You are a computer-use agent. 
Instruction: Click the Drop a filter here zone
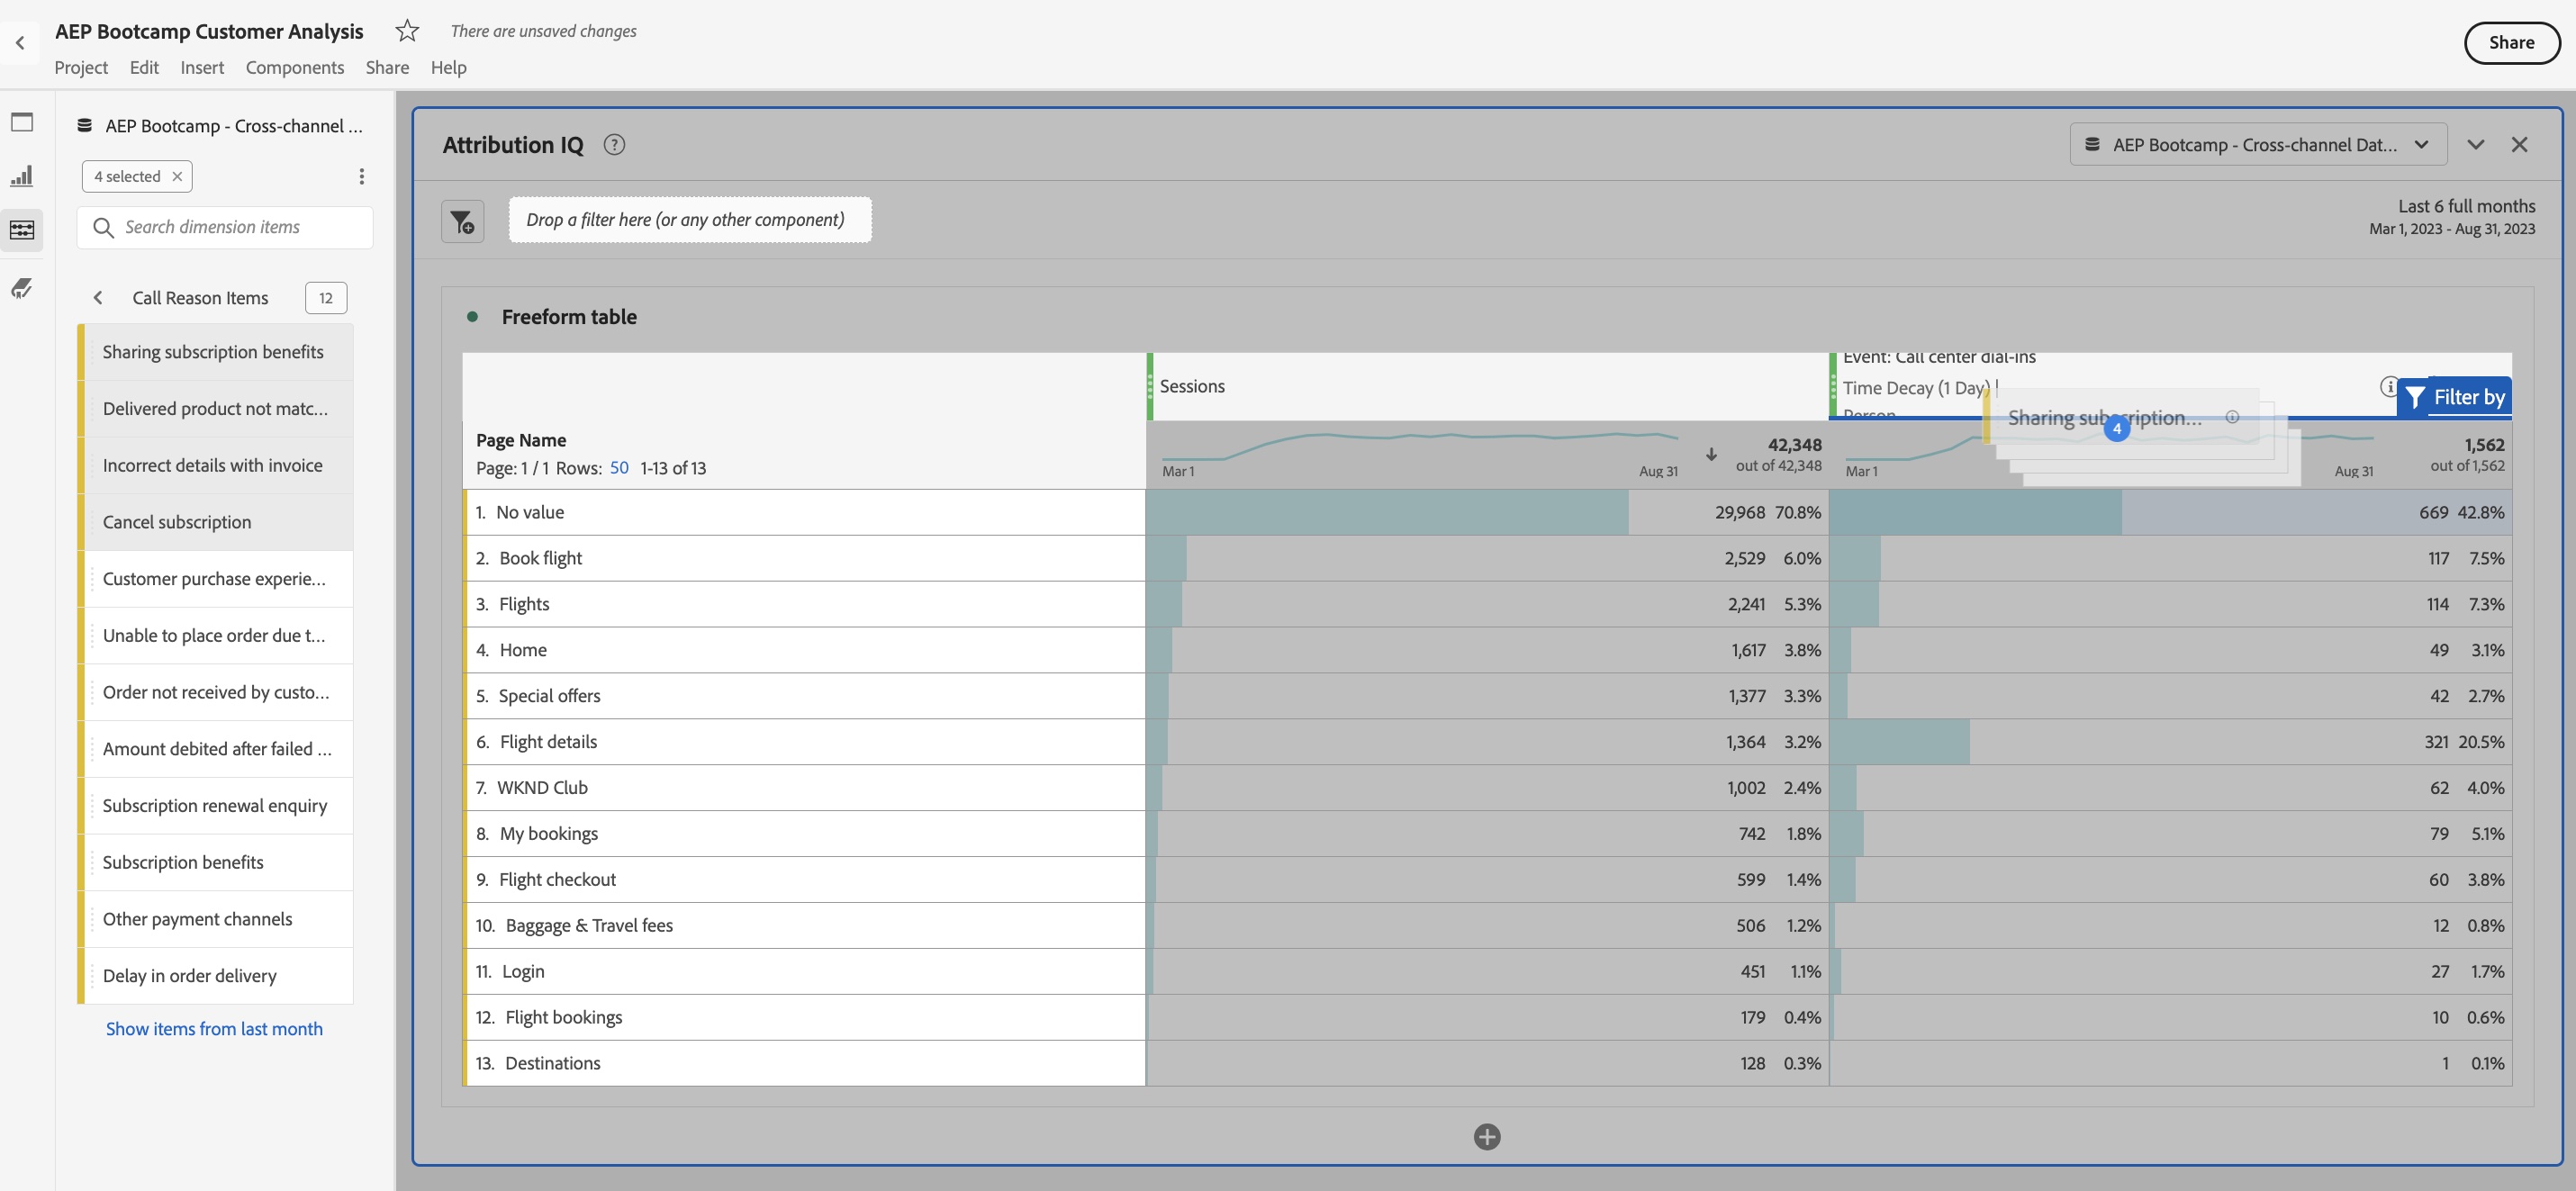coord(690,220)
